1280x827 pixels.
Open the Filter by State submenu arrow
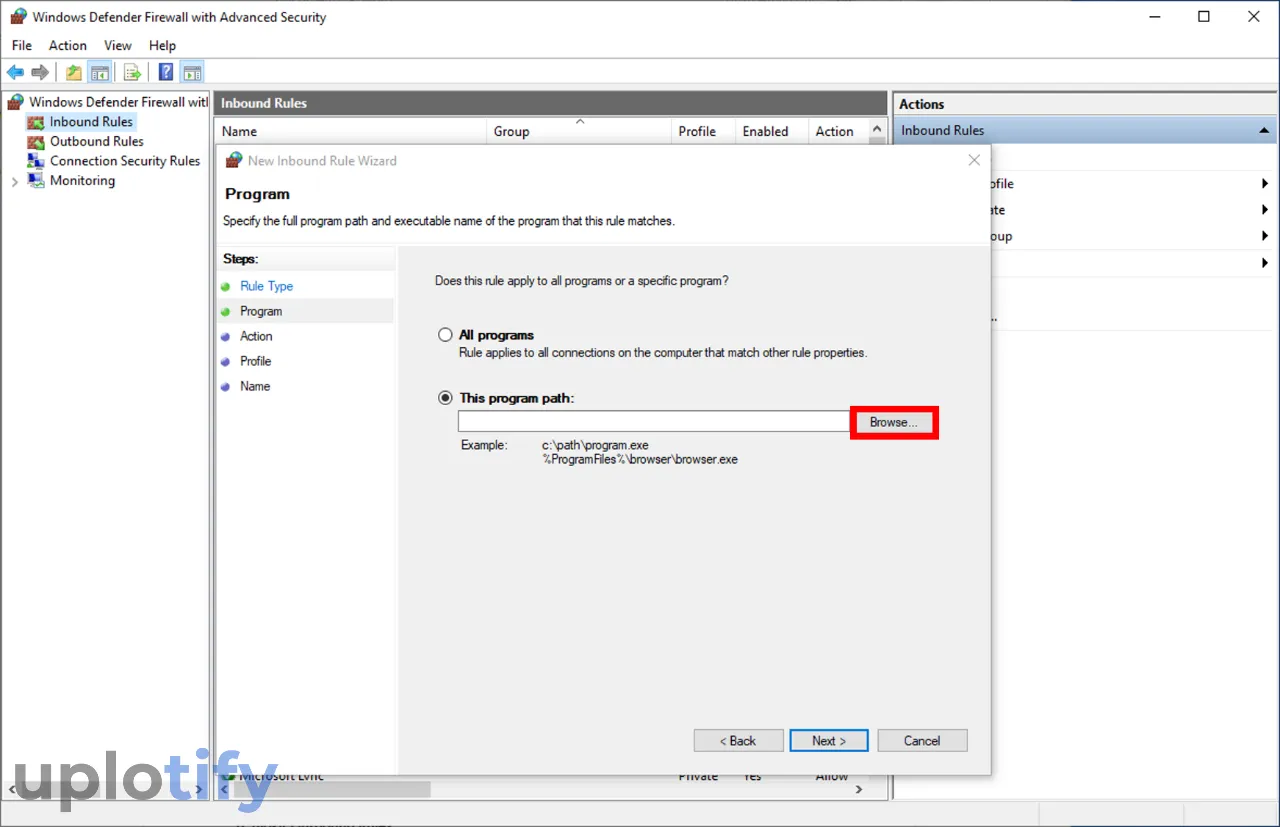coord(1265,210)
